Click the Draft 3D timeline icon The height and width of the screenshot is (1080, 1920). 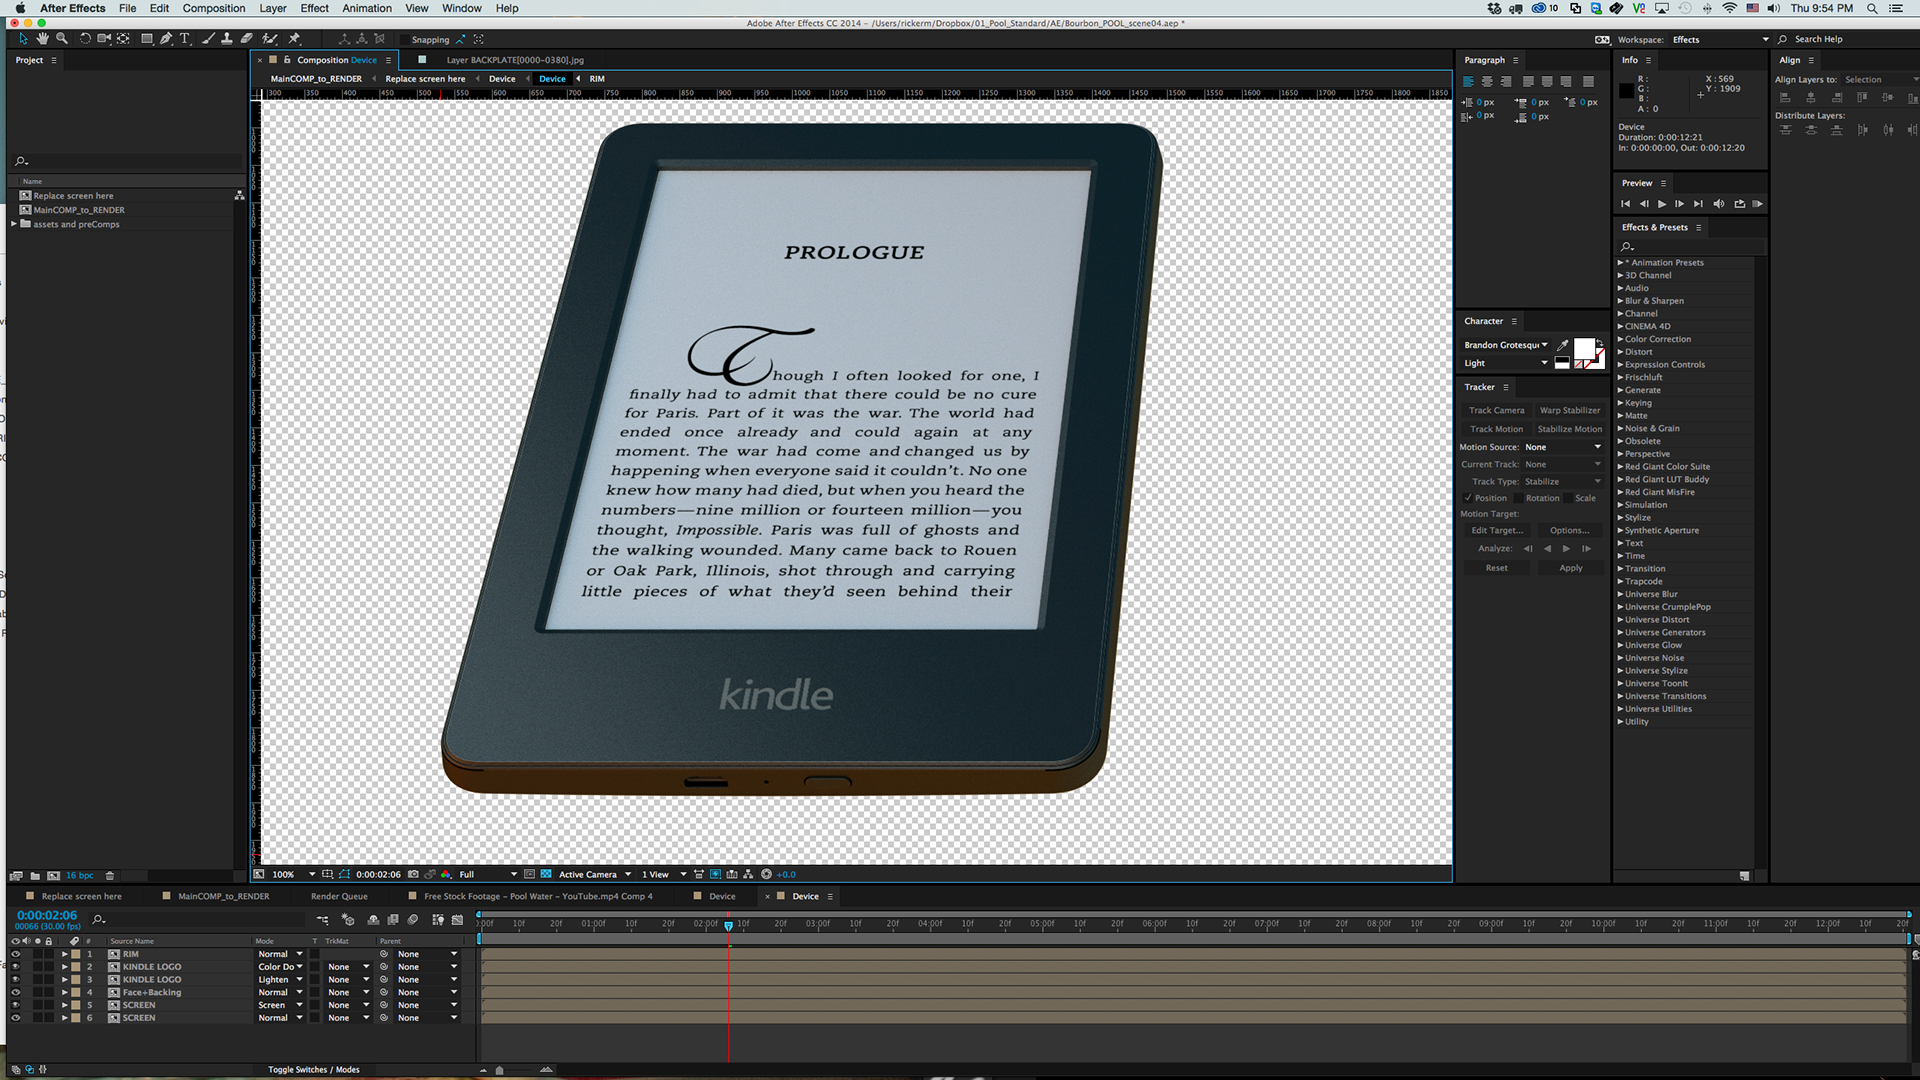pyautogui.click(x=348, y=919)
